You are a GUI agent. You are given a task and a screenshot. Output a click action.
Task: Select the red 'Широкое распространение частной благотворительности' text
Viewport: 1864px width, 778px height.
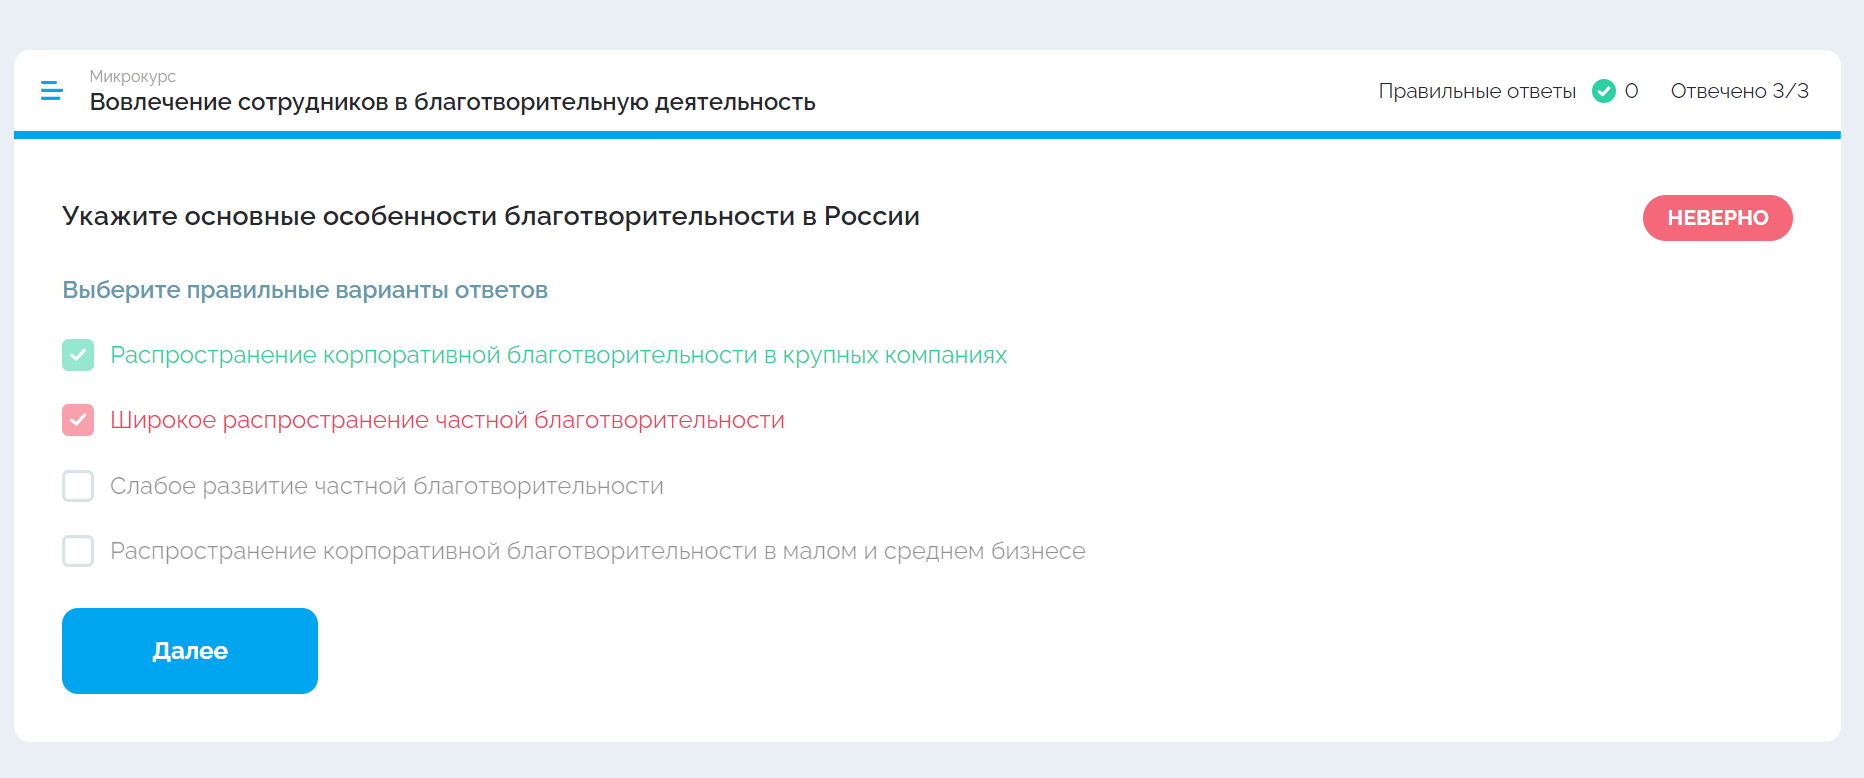click(x=447, y=420)
